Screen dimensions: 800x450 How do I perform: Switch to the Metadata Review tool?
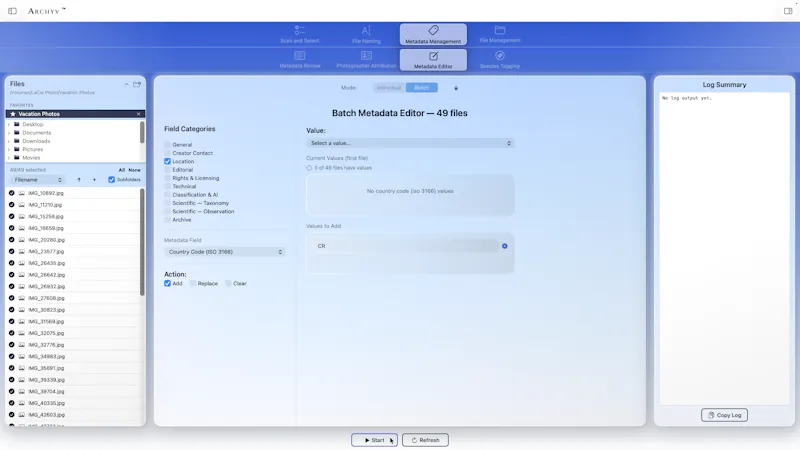point(300,60)
